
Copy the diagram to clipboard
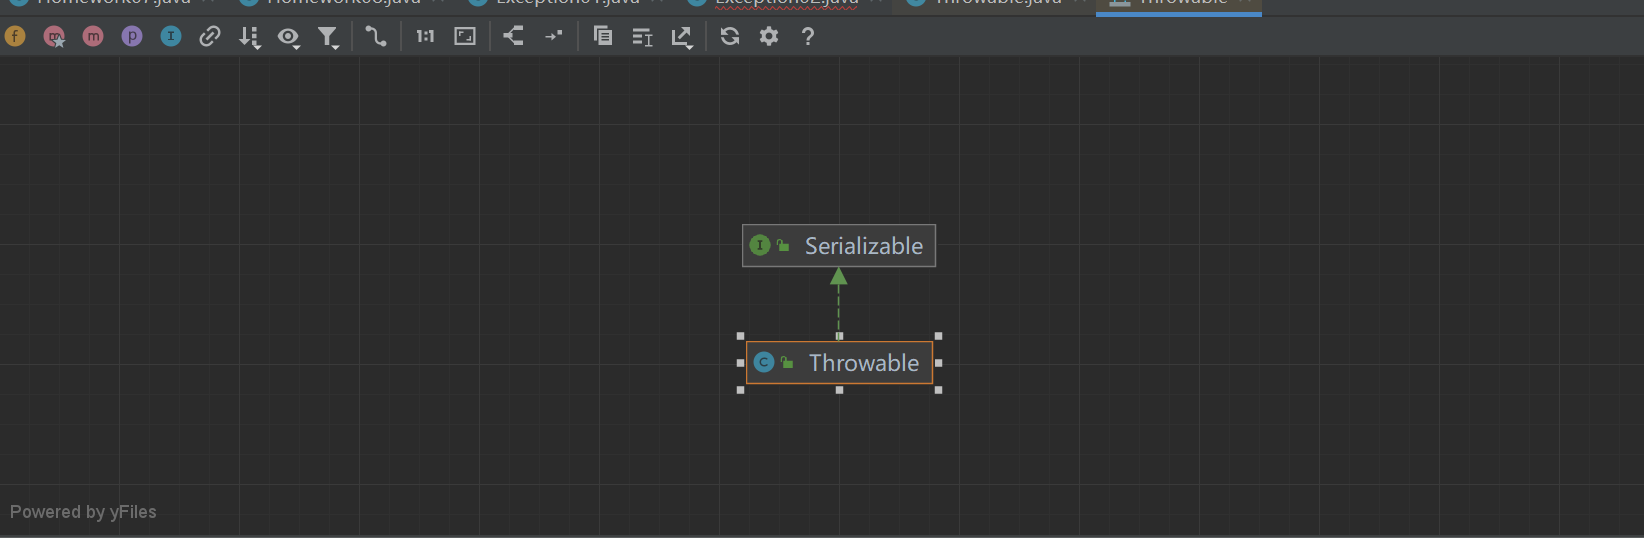(602, 37)
